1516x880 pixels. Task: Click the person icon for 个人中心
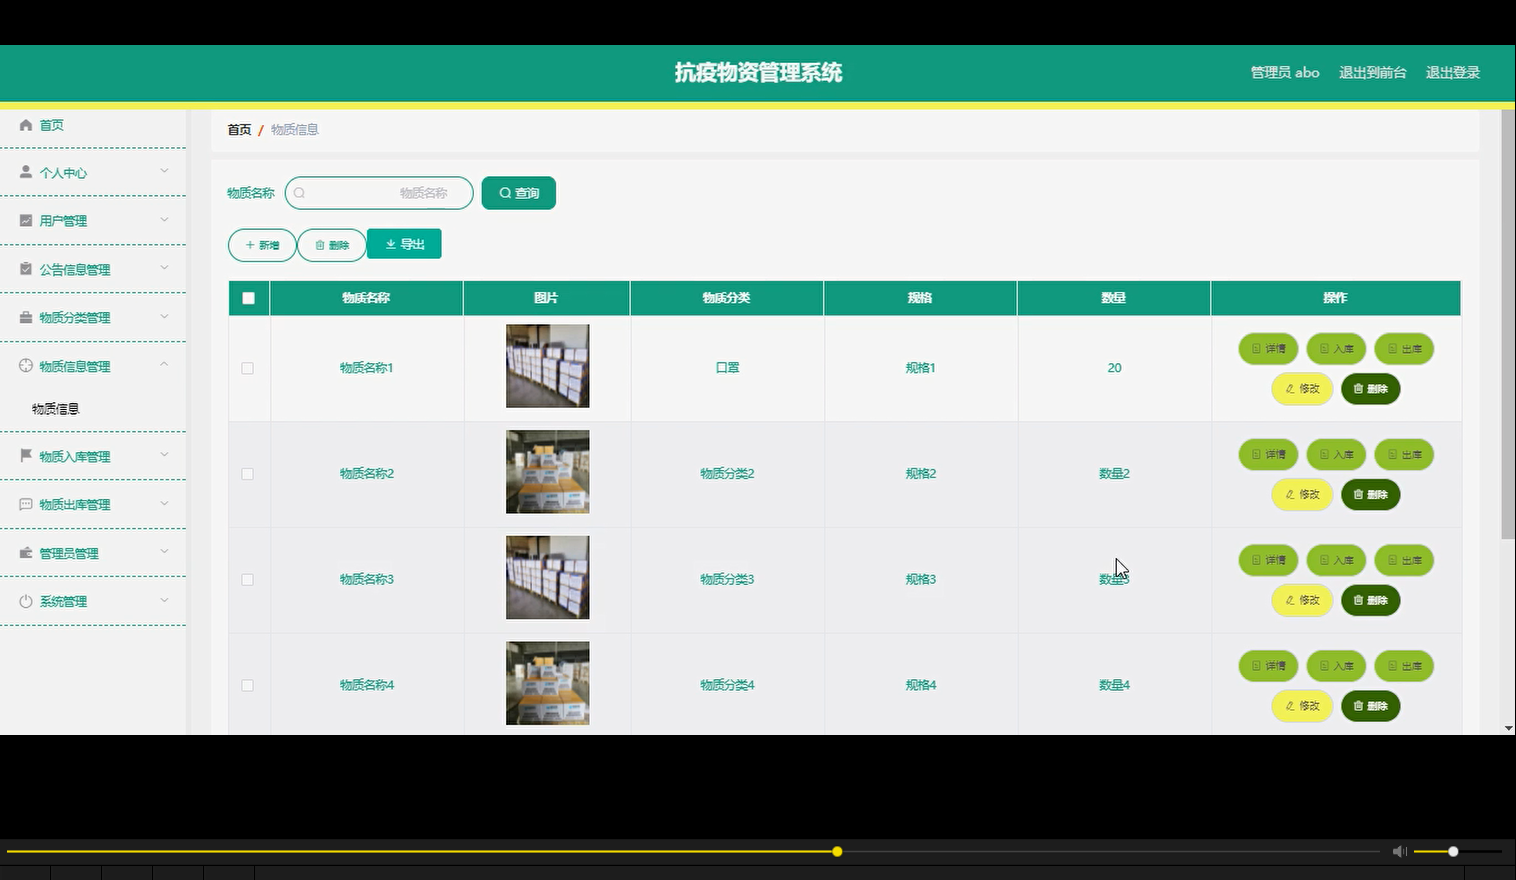[26, 172]
